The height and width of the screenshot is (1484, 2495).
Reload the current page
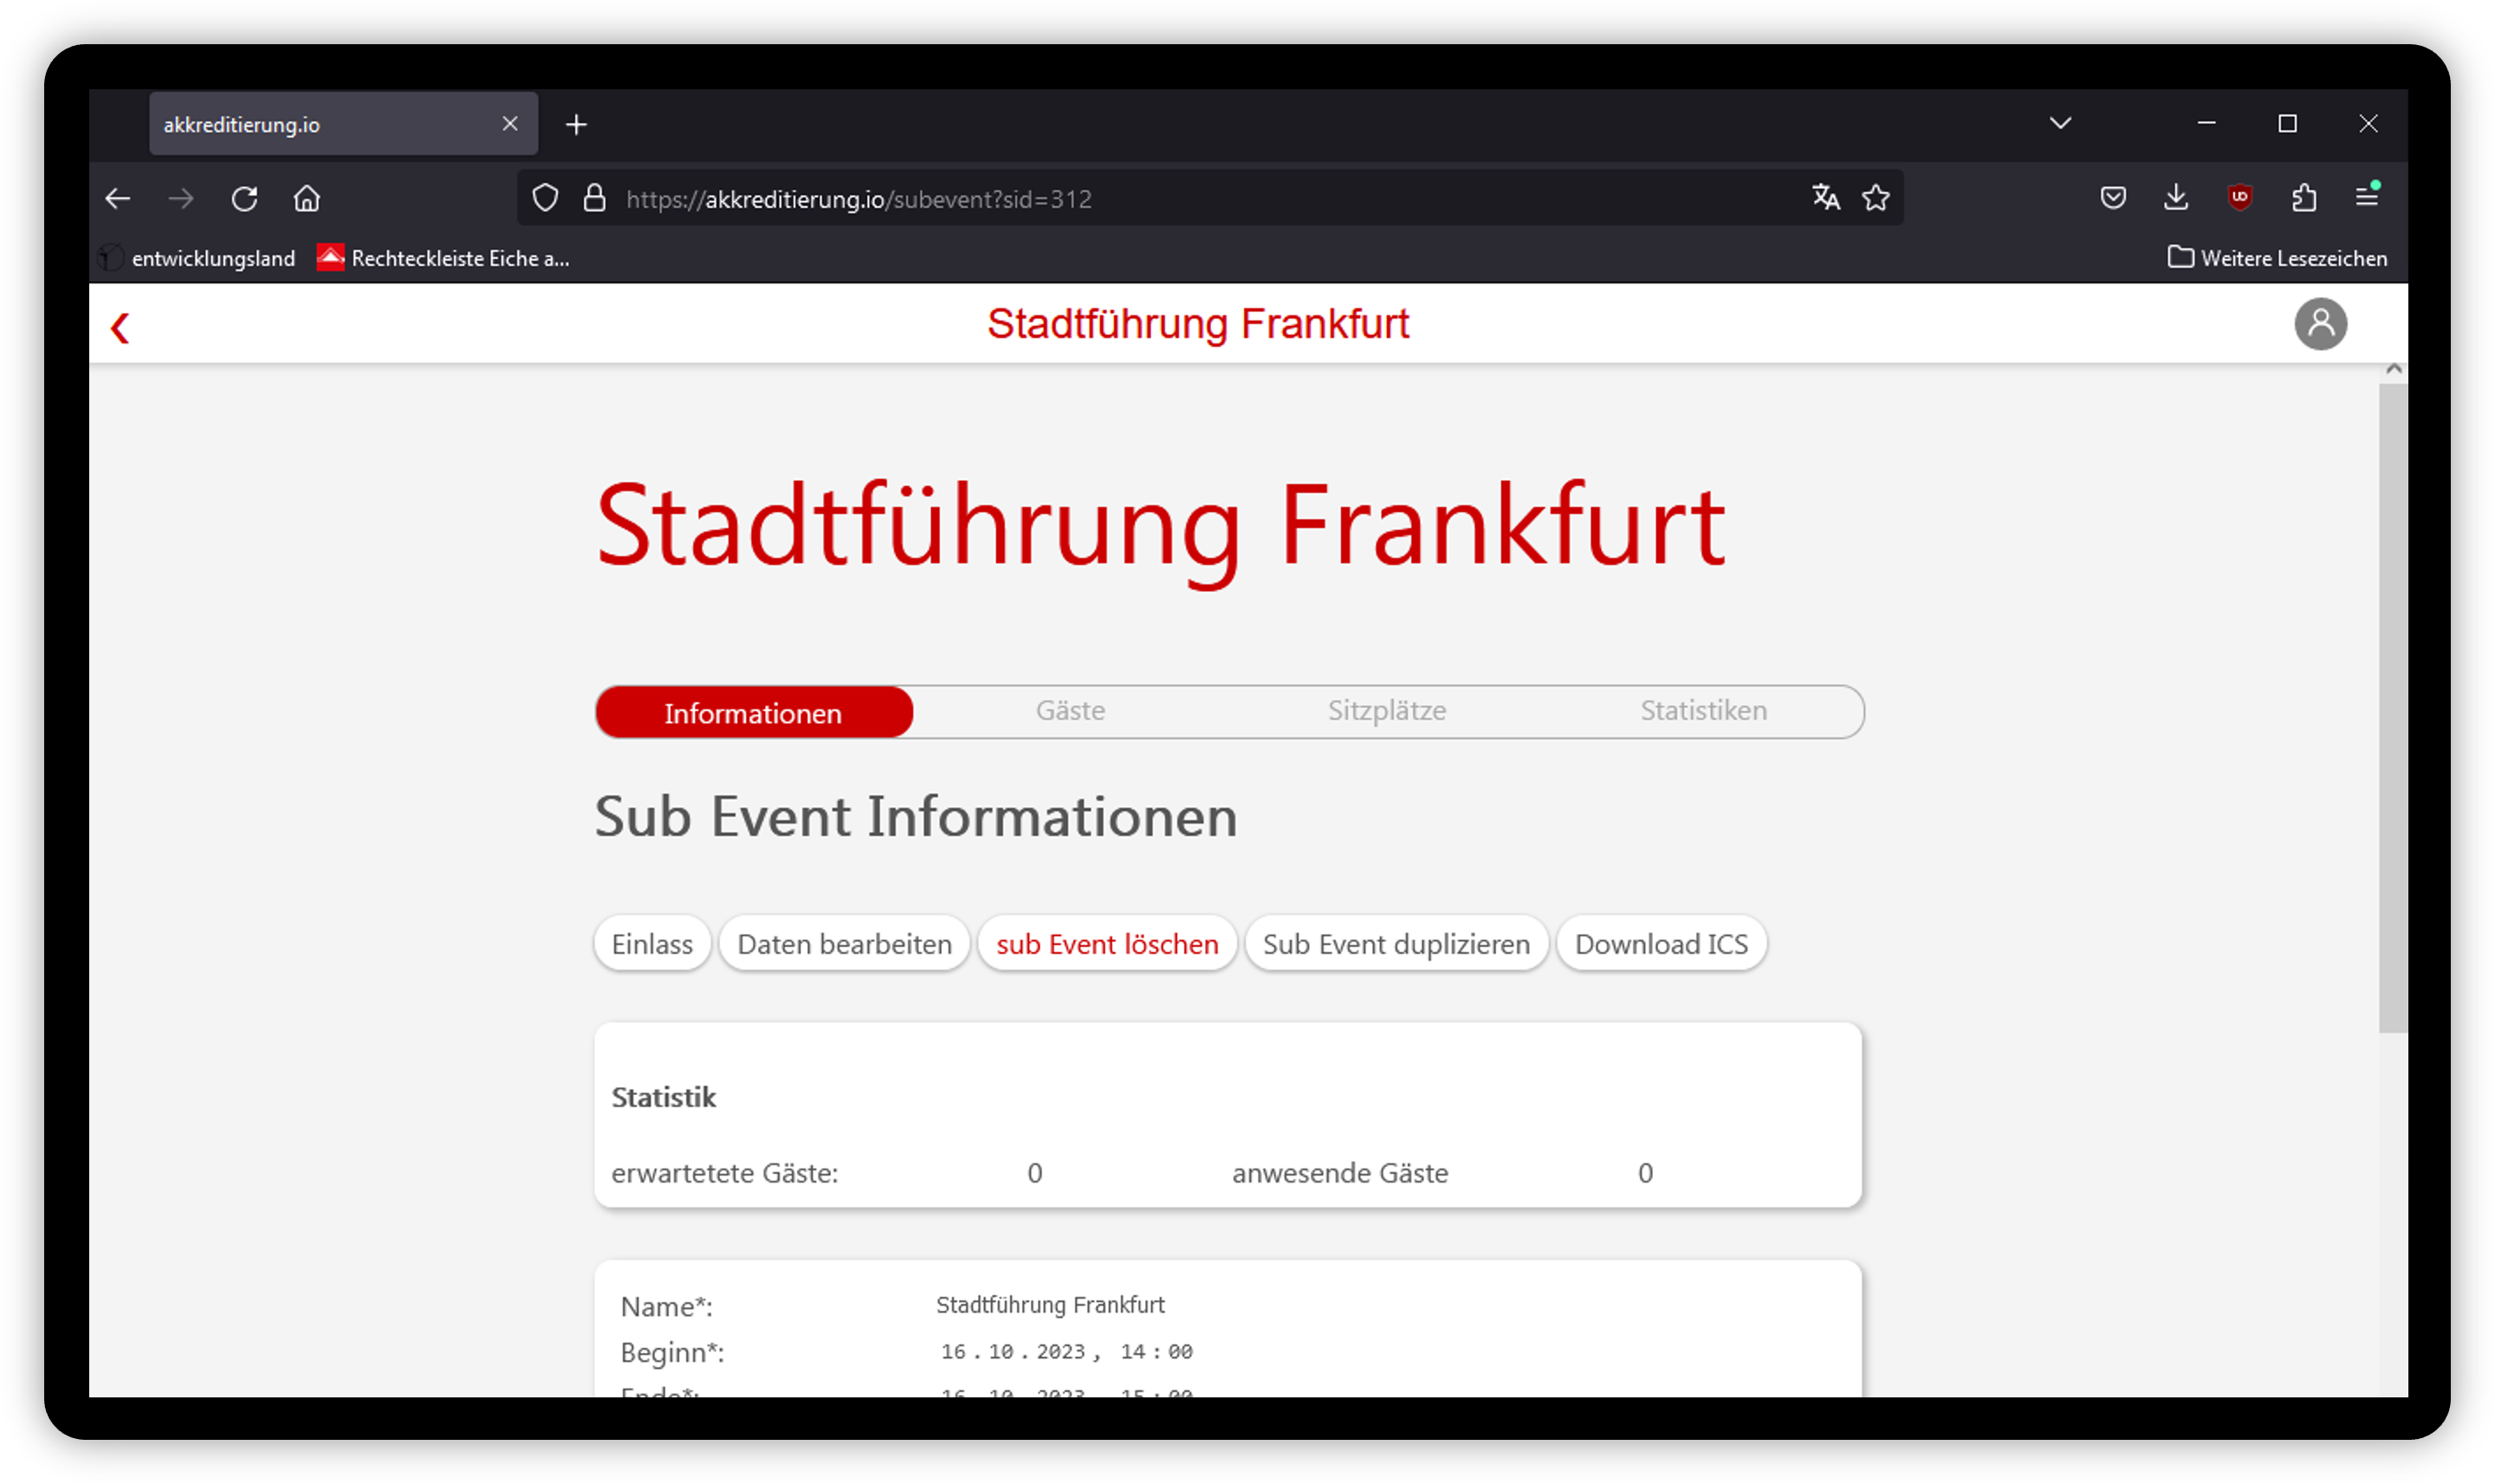click(245, 198)
